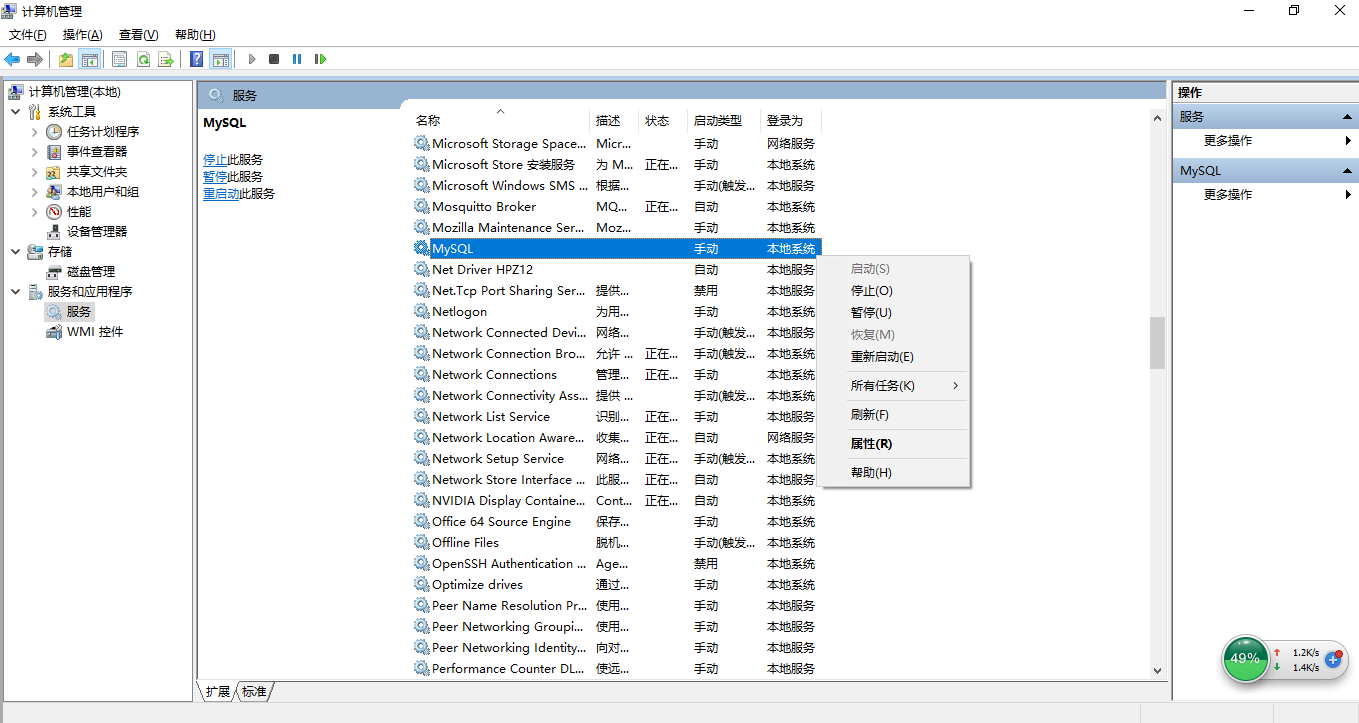Sort by the 描述 column header
The width and height of the screenshot is (1359, 723).
(614, 120)
